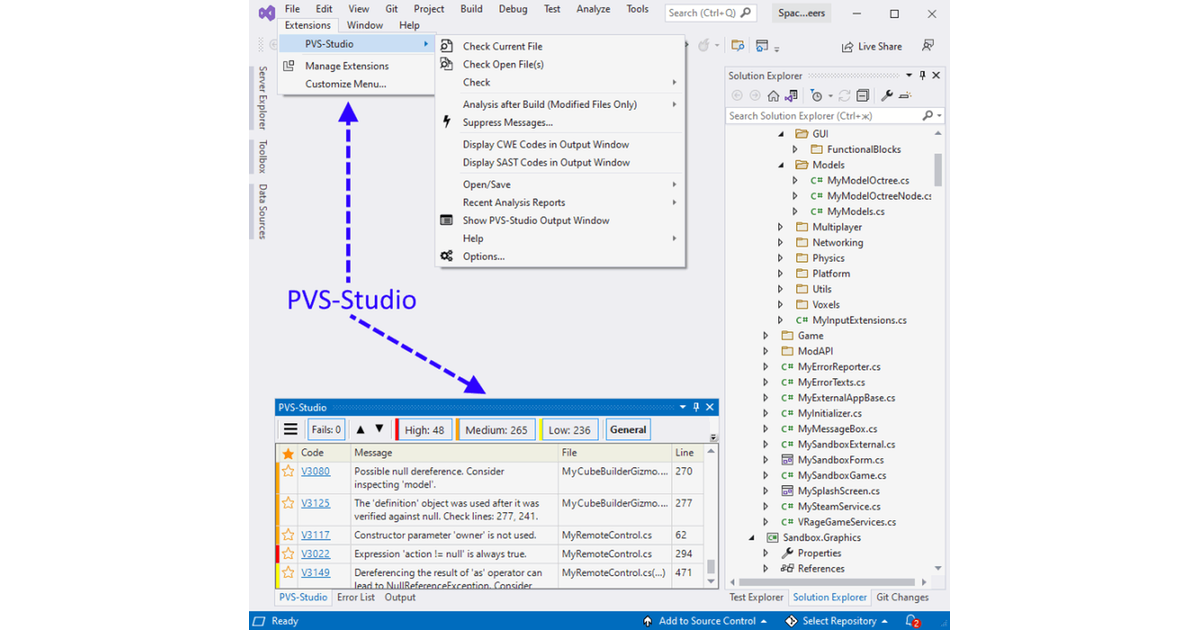Screen dimensions: 1200x630
Task: Click the Live Share button
Action: (871, 47)
